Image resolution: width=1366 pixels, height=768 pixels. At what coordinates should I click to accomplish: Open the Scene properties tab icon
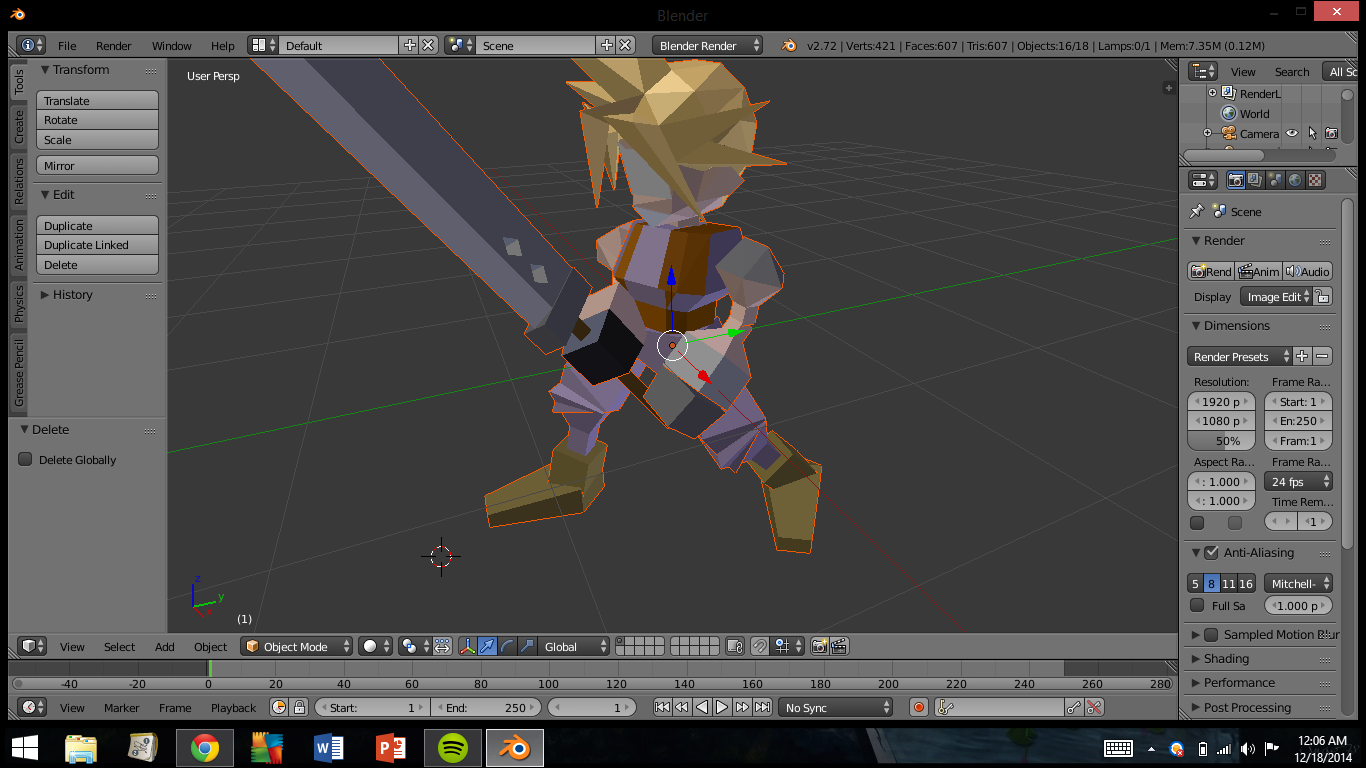[x=1275, y=181]
